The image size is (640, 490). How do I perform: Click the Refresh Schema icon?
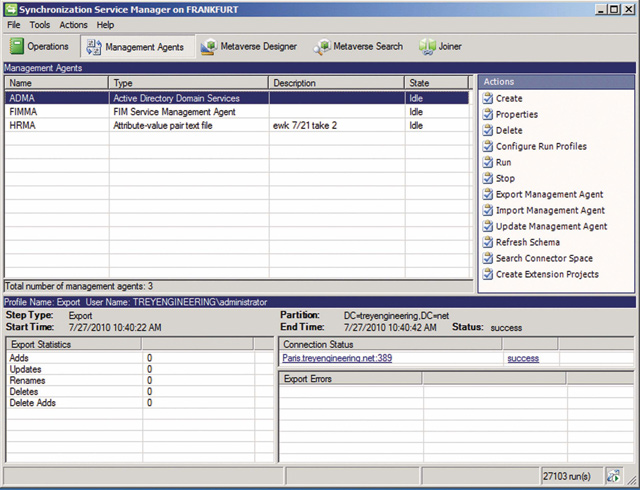487,242
